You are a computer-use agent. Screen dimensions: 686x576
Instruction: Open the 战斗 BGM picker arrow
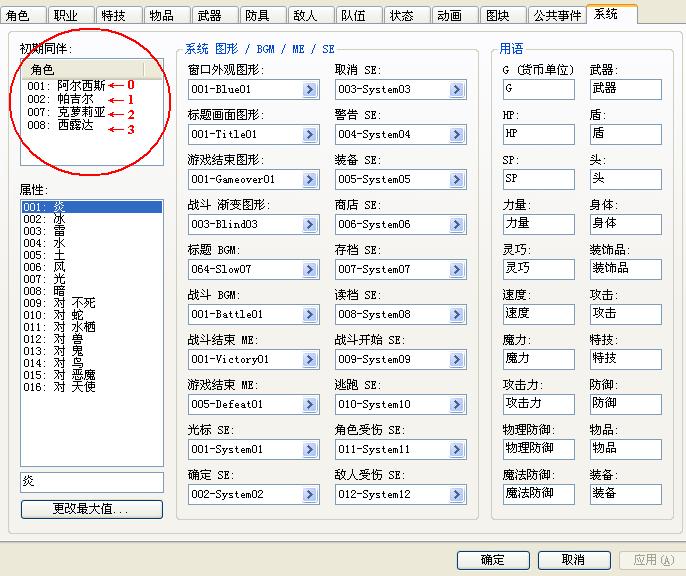pos(310,314)
